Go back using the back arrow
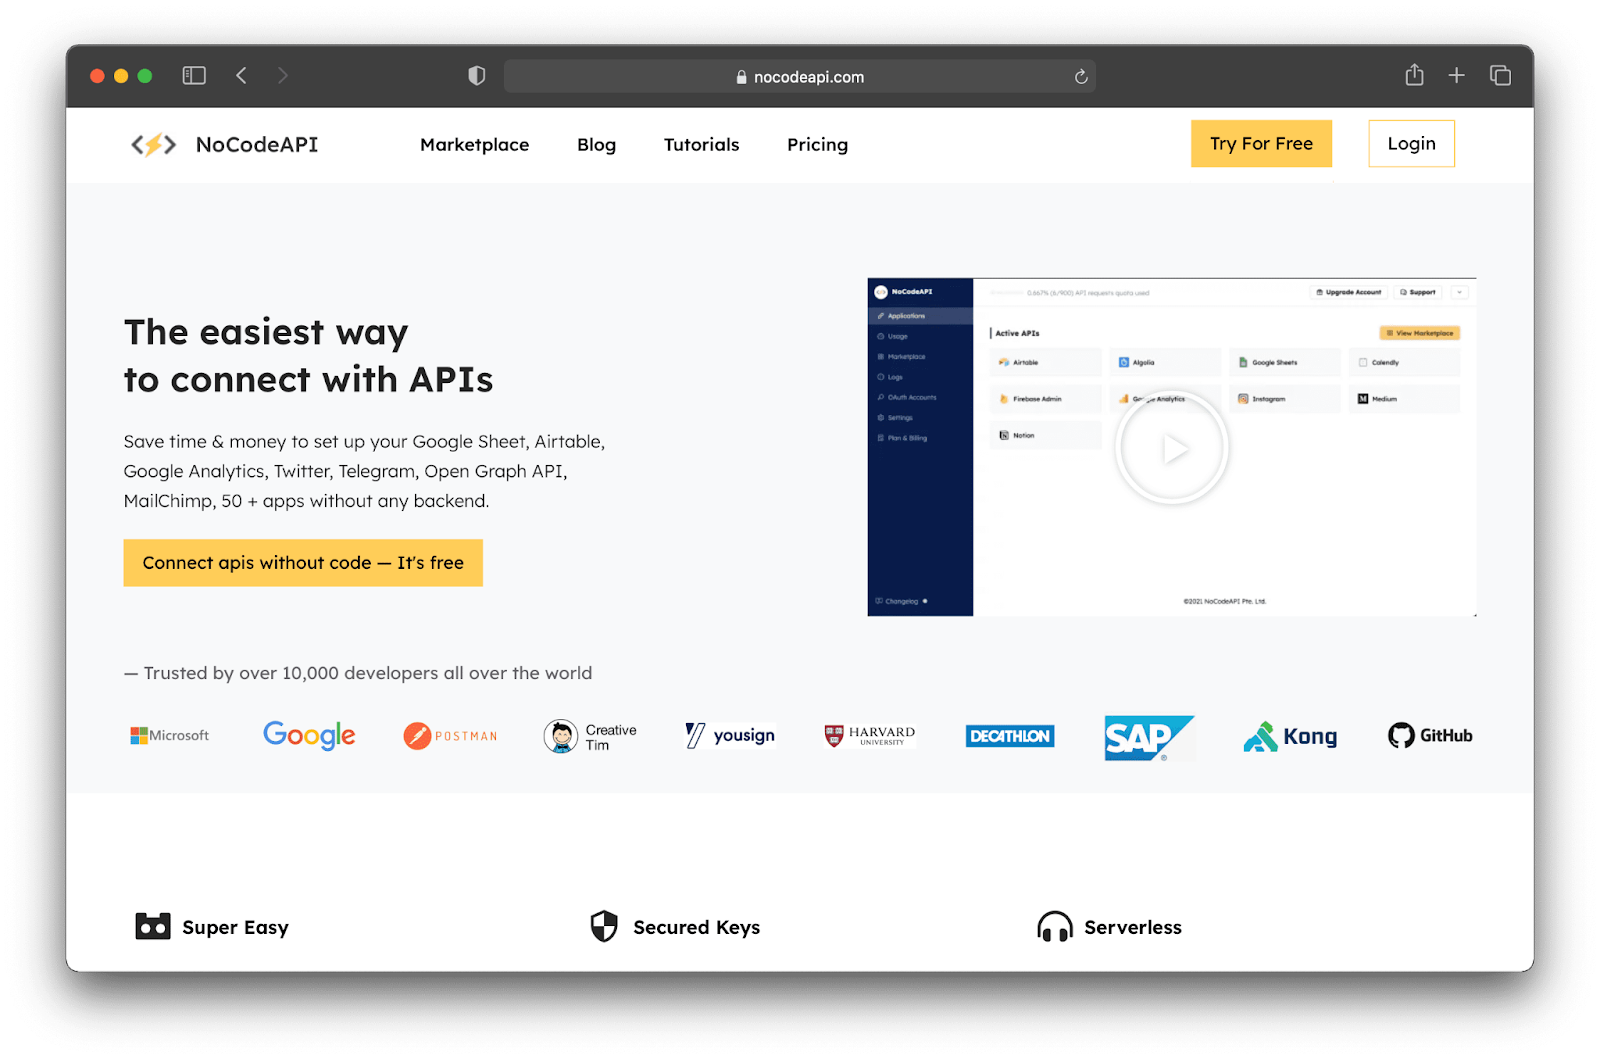The height and width of the screenshot is (1059, 1600). coord(241,76)
